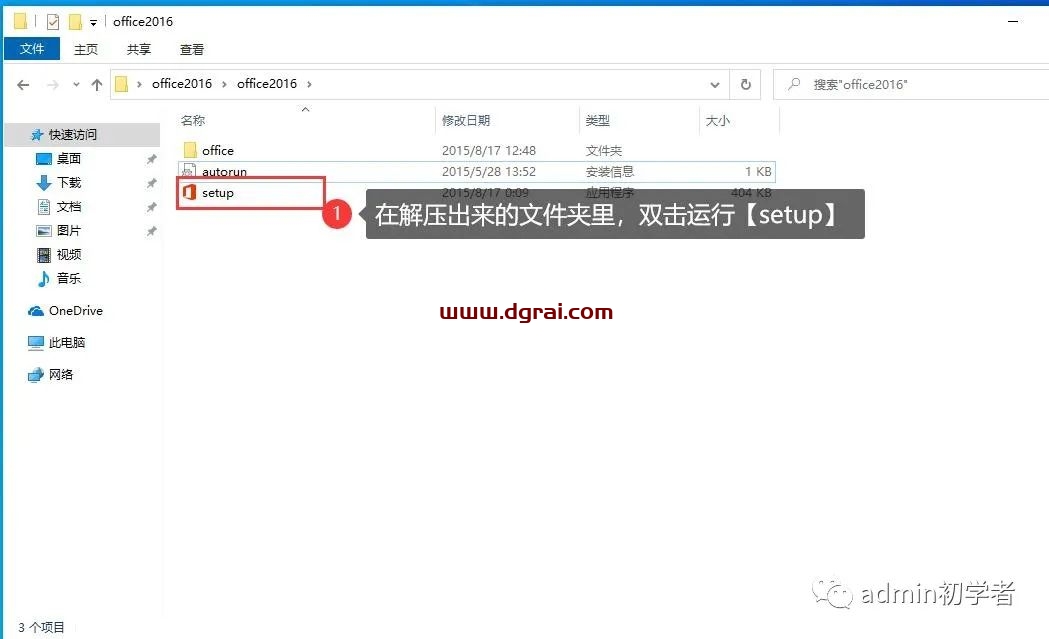The height and width of the screenshot is (639, 1049).
Task: Go up one folder level
Action: pos(97,84)
